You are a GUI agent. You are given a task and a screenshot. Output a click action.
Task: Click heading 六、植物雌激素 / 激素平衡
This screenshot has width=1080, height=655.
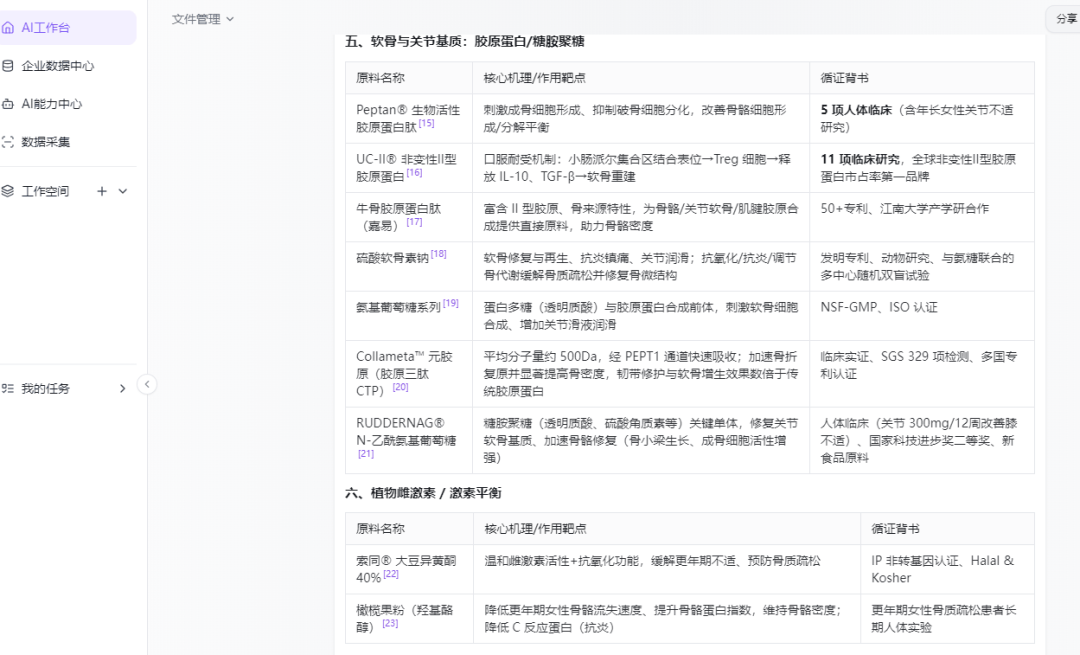[423, 493]
